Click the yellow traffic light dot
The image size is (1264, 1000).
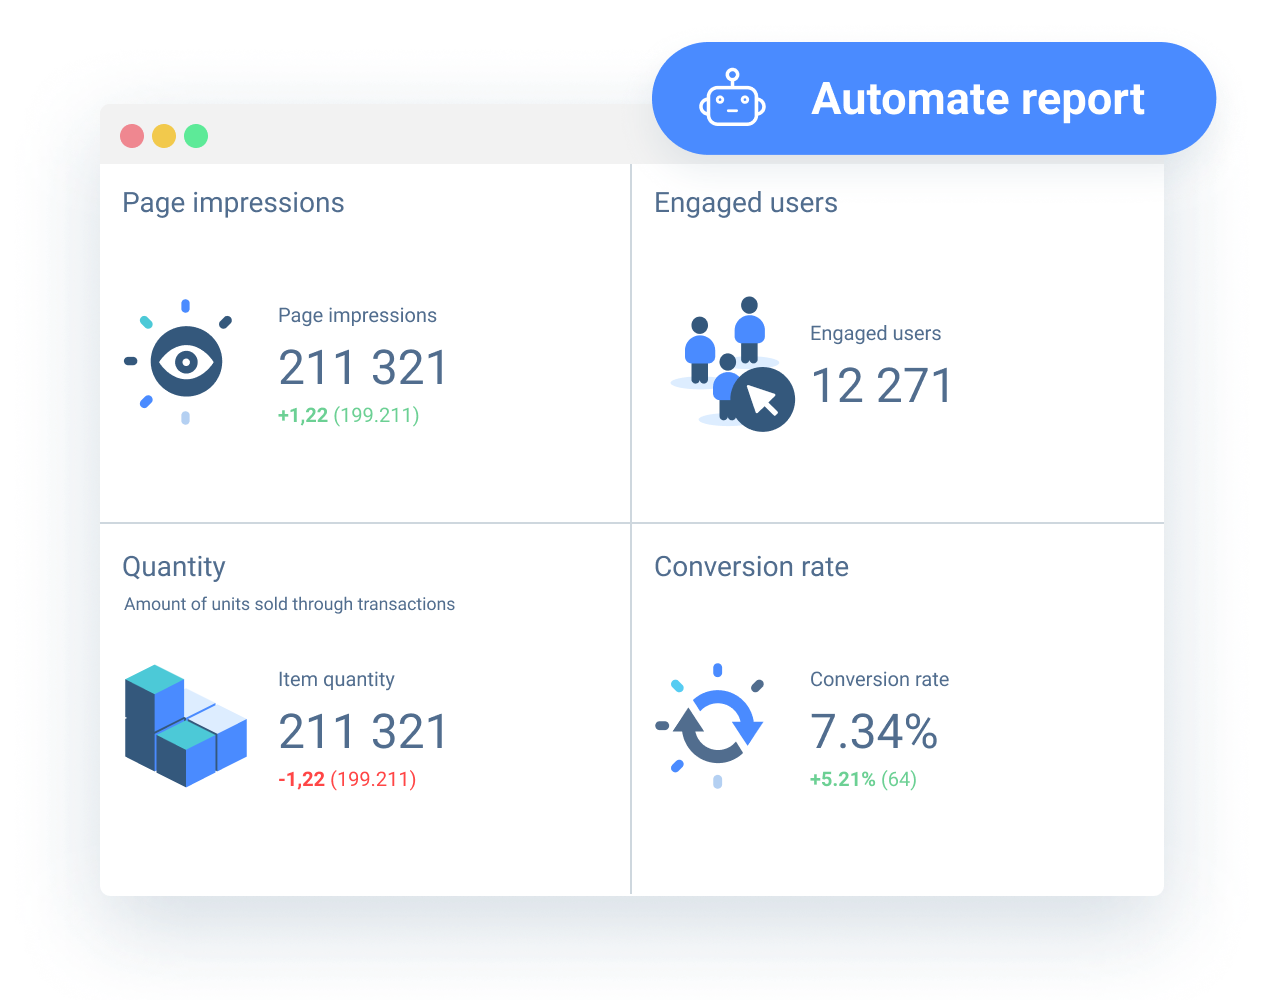click(x=164, y=136)
